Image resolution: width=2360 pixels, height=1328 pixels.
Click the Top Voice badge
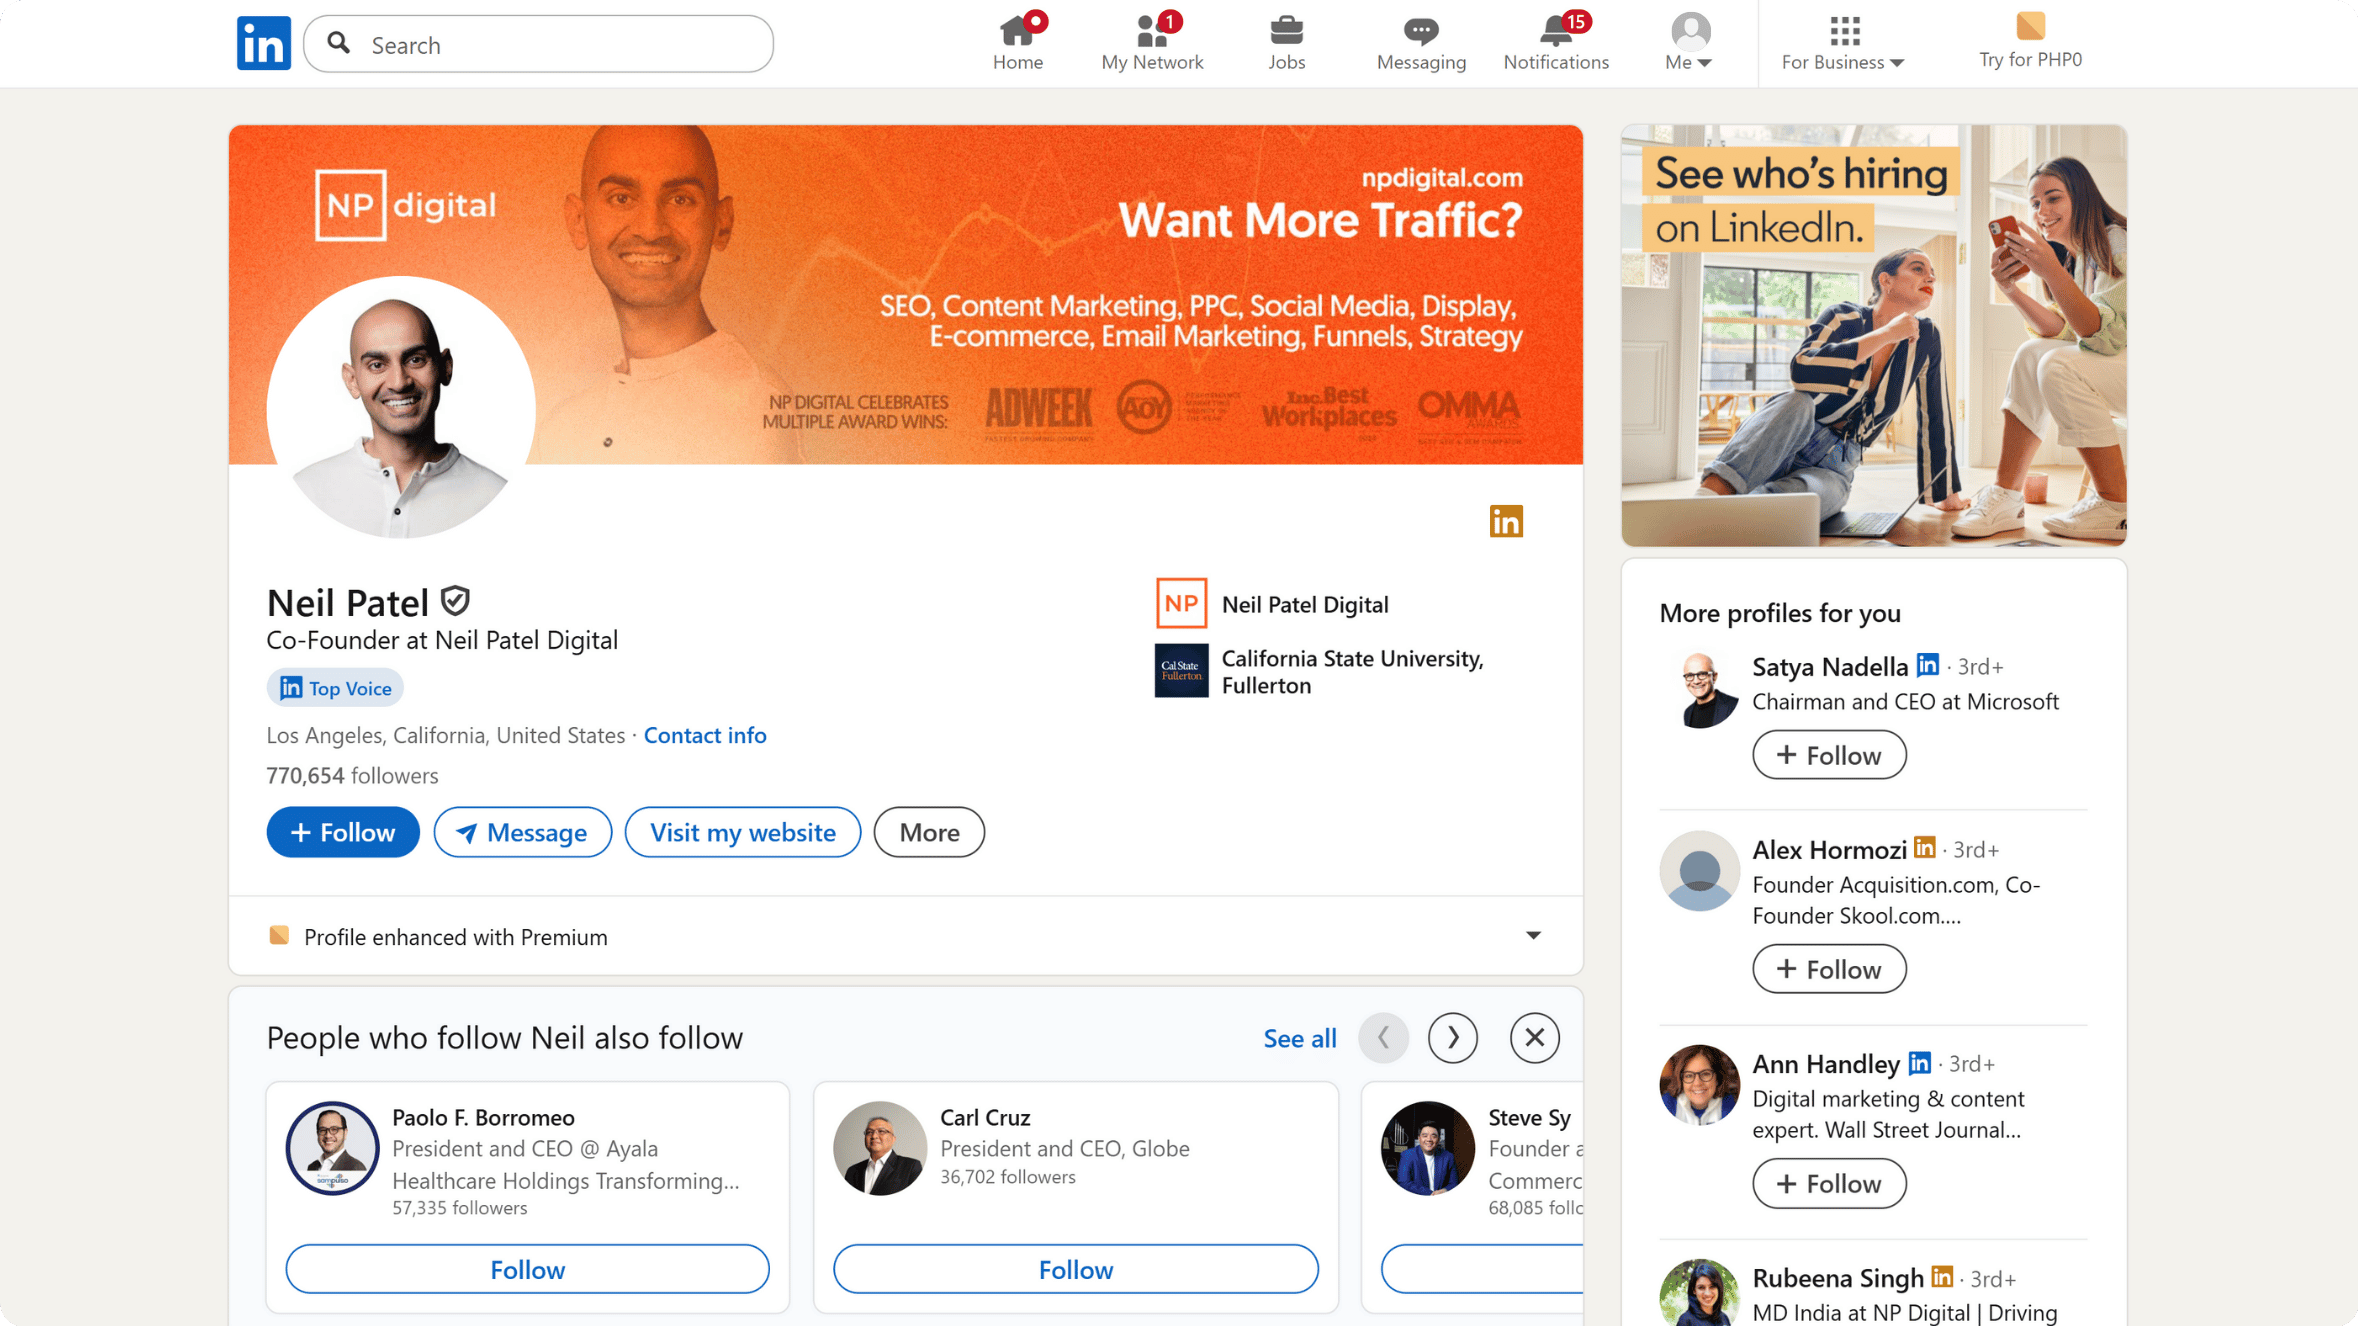pos(334,687)
